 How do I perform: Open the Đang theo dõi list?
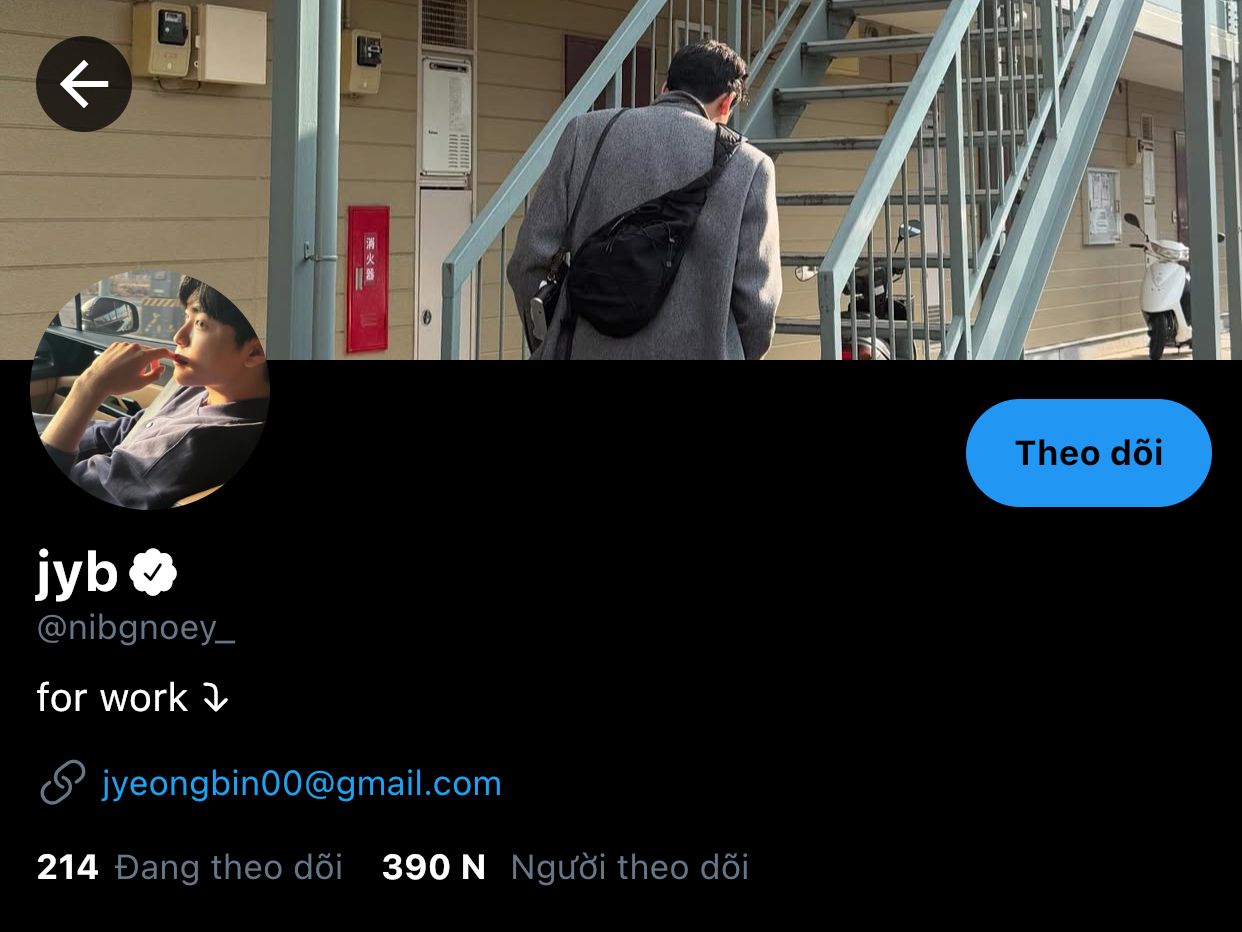(229, 867)
